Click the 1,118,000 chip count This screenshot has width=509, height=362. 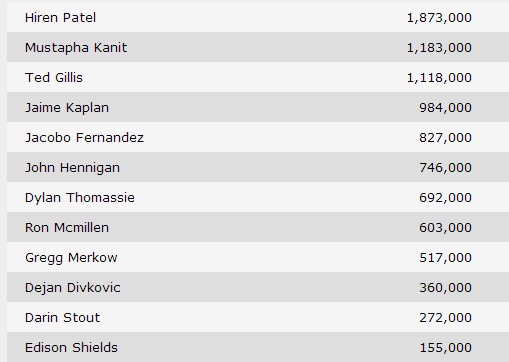(439, 78)
